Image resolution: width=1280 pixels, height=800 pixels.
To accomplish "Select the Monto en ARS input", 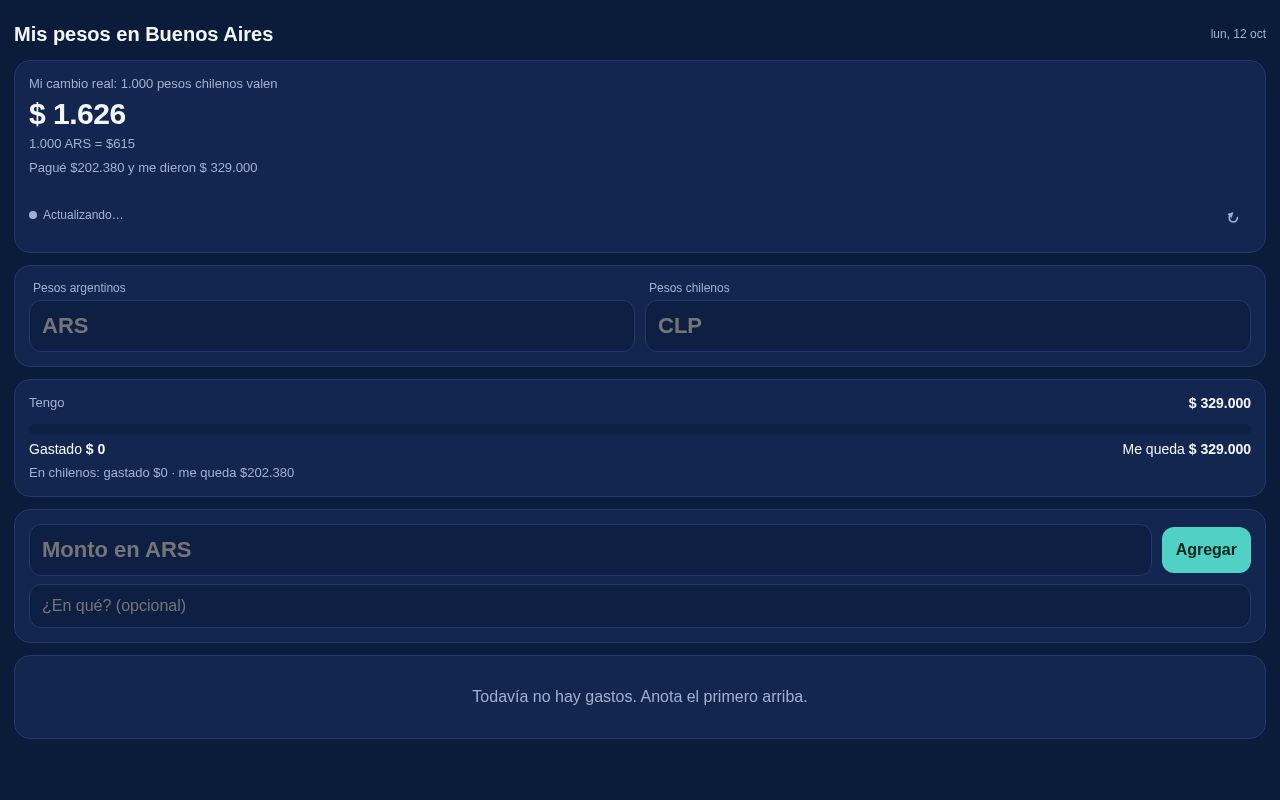I will (x=590, y=550).
